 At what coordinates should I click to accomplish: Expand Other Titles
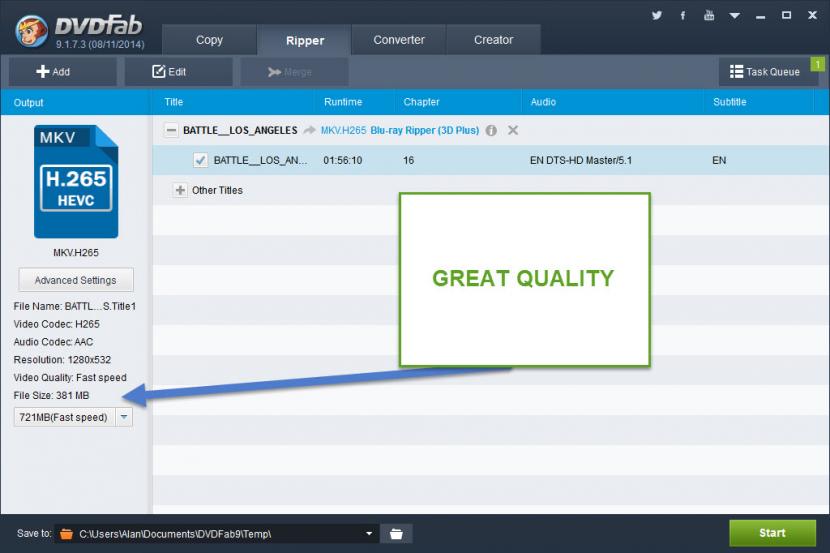(180, 190)
